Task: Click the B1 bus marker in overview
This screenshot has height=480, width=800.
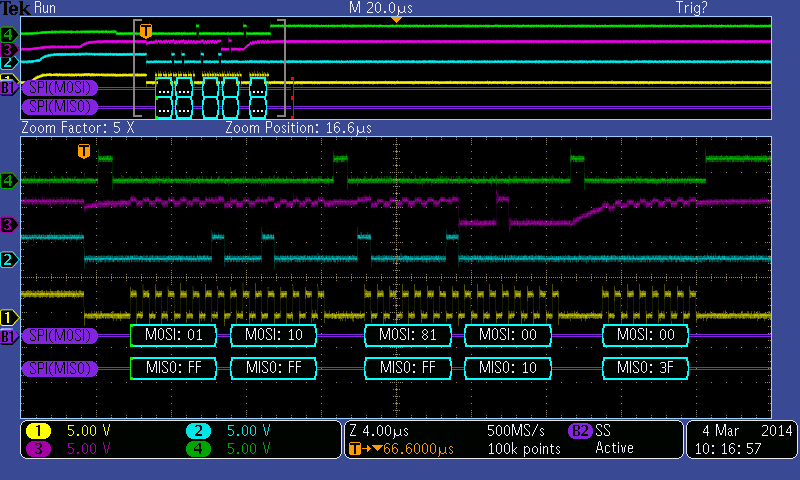Action: point(8,88)
